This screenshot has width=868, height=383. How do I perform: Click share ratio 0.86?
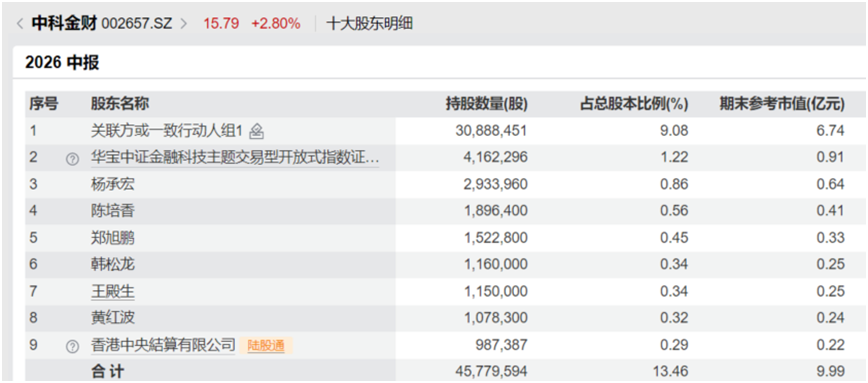click(674, 184)
